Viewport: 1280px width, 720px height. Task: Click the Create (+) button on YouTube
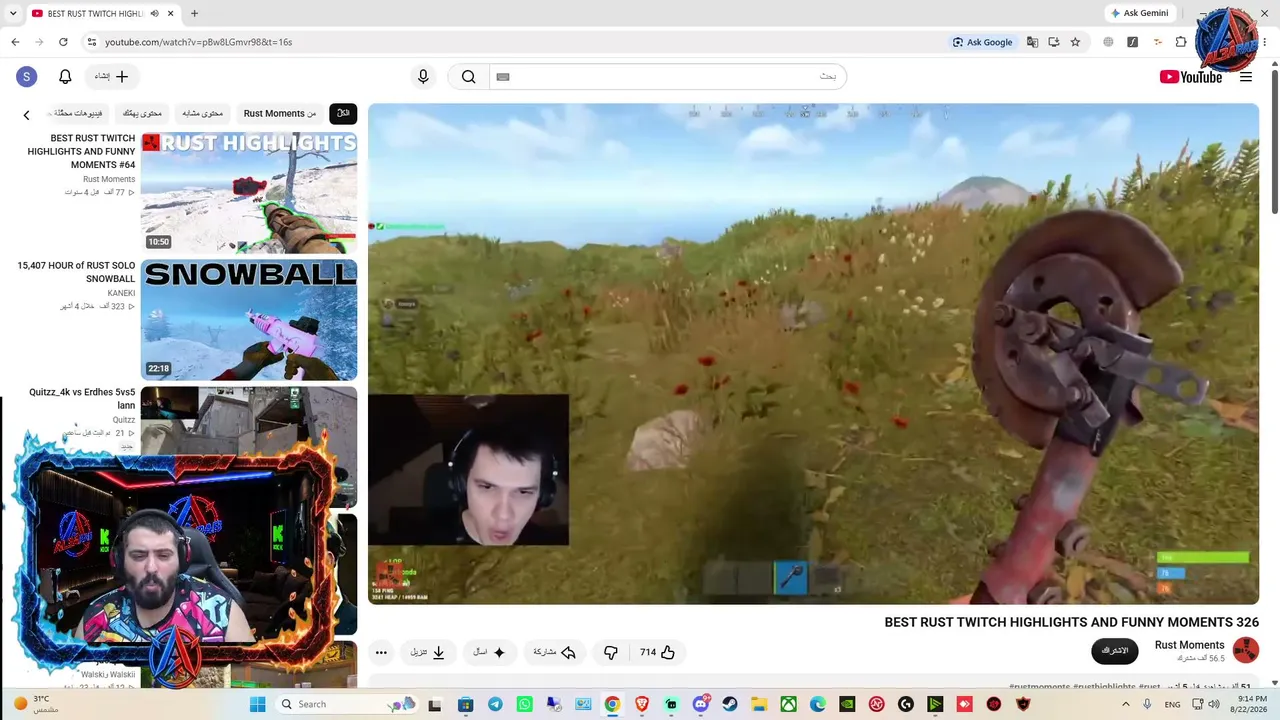(x=112, y=77)
